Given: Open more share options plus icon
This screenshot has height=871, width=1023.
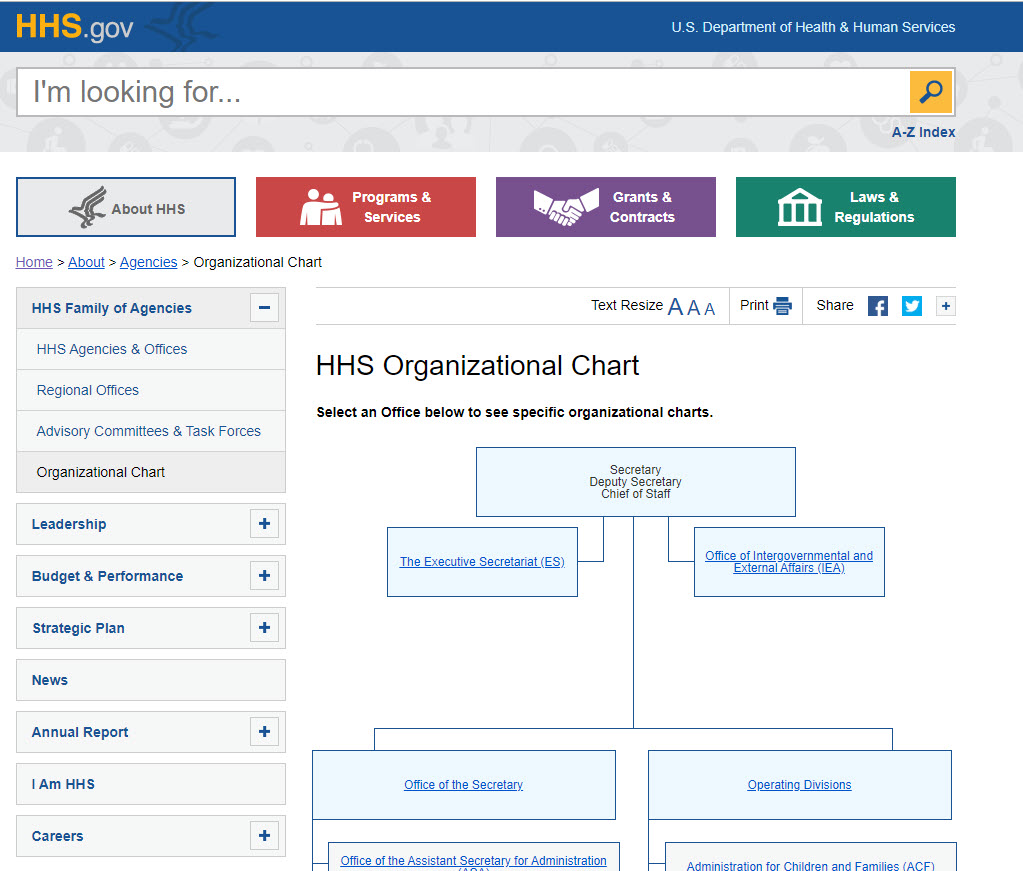Looking at the screenshot, I should (945, 306).
